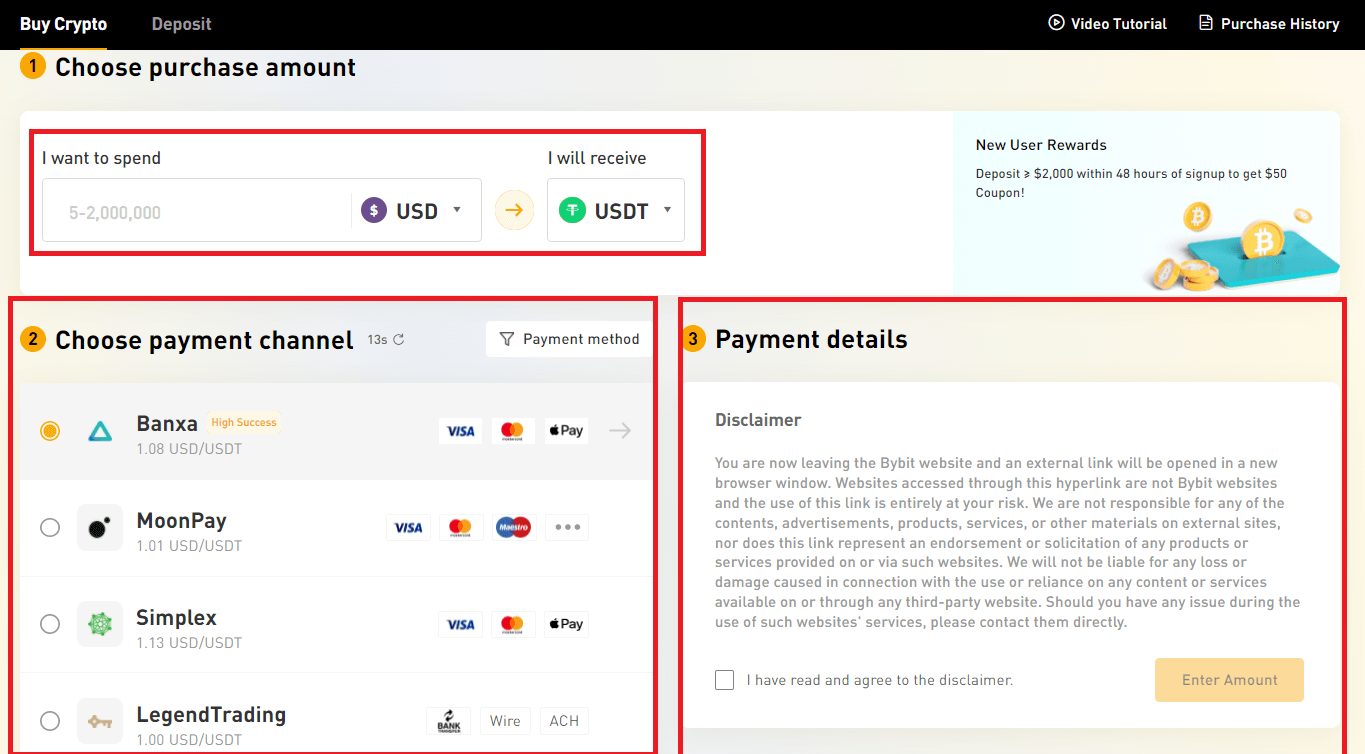1365x754 pixels.
Task: Switch to the Deposit tab
Action: (x=181, y=23)
